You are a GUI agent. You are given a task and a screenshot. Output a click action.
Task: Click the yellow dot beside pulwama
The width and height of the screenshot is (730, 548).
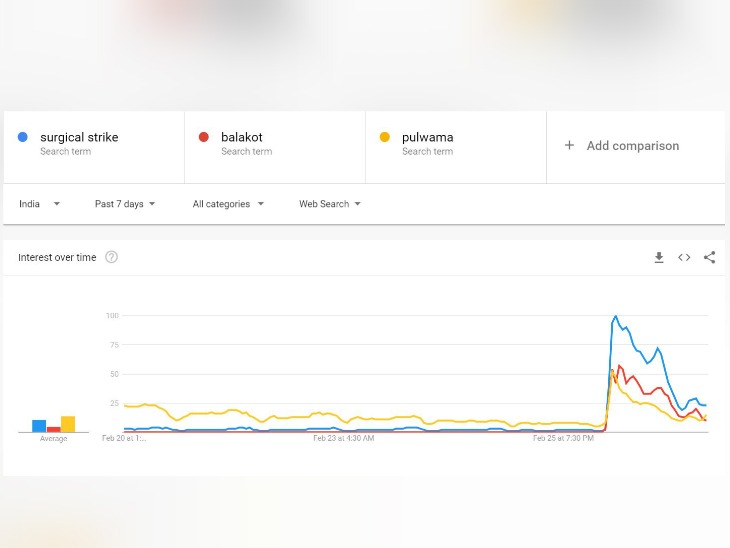click(x=384, y=137)
